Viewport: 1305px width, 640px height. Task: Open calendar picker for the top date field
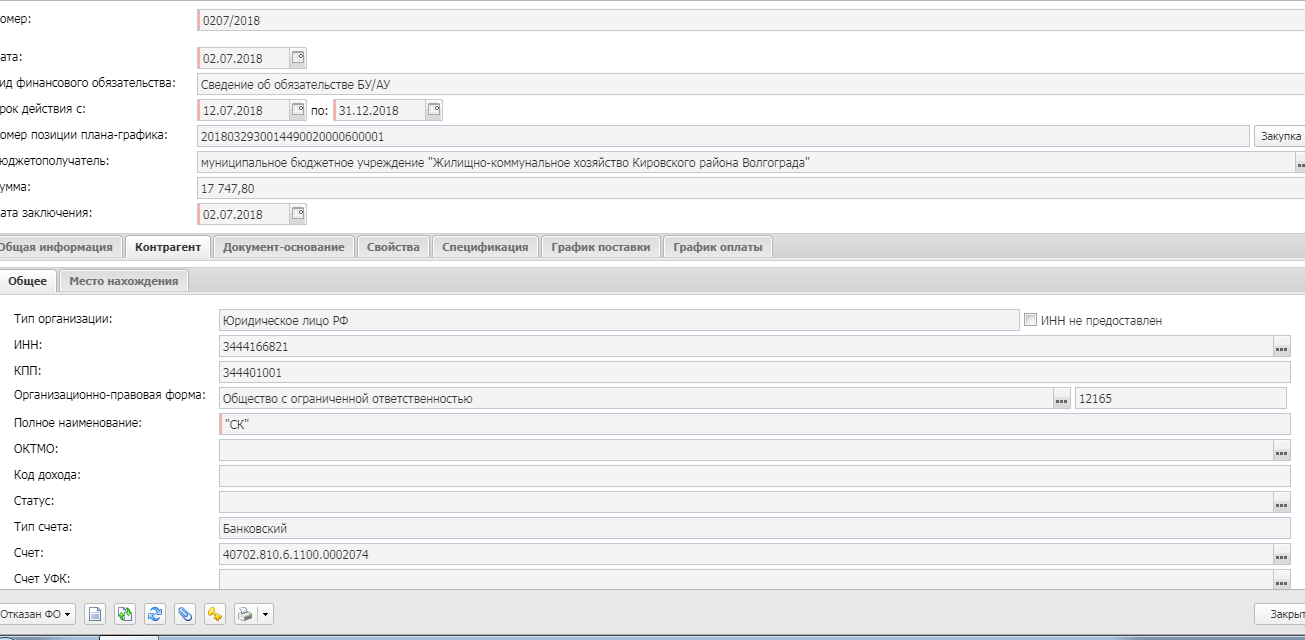[298, 58]
